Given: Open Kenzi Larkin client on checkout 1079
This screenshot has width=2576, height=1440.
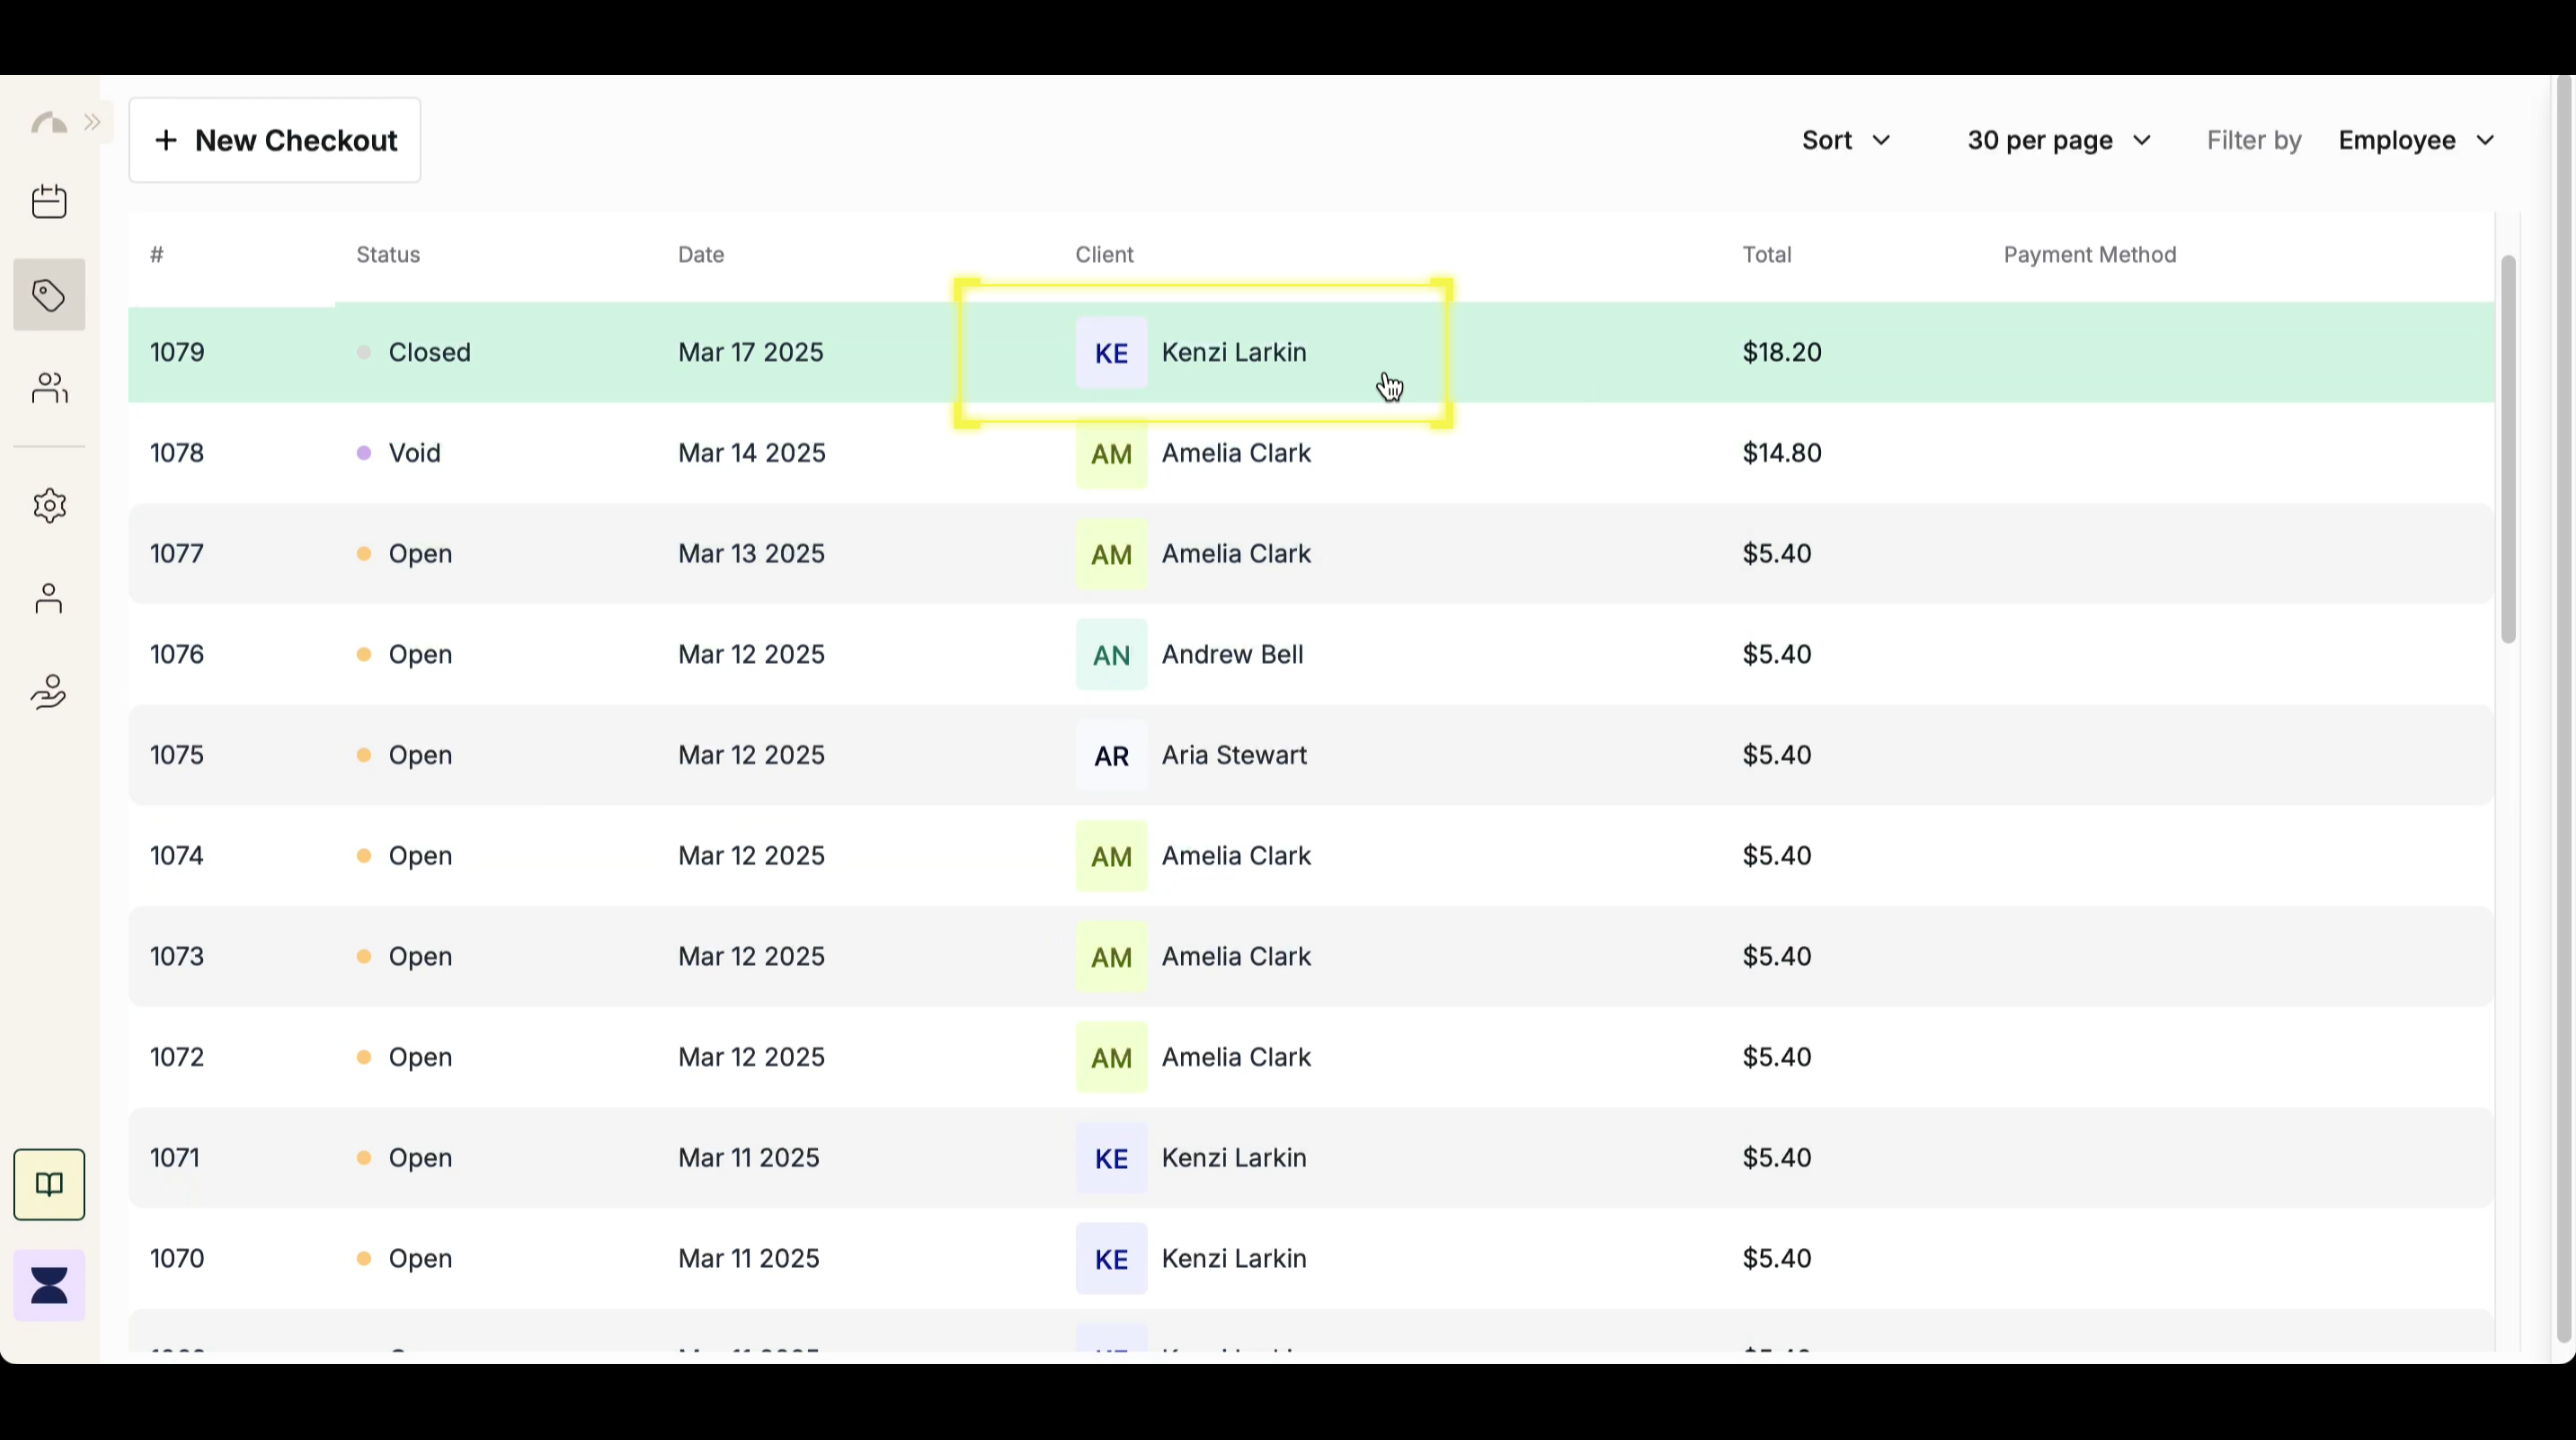Looking at the screenshot, I should click(1233, 352).
